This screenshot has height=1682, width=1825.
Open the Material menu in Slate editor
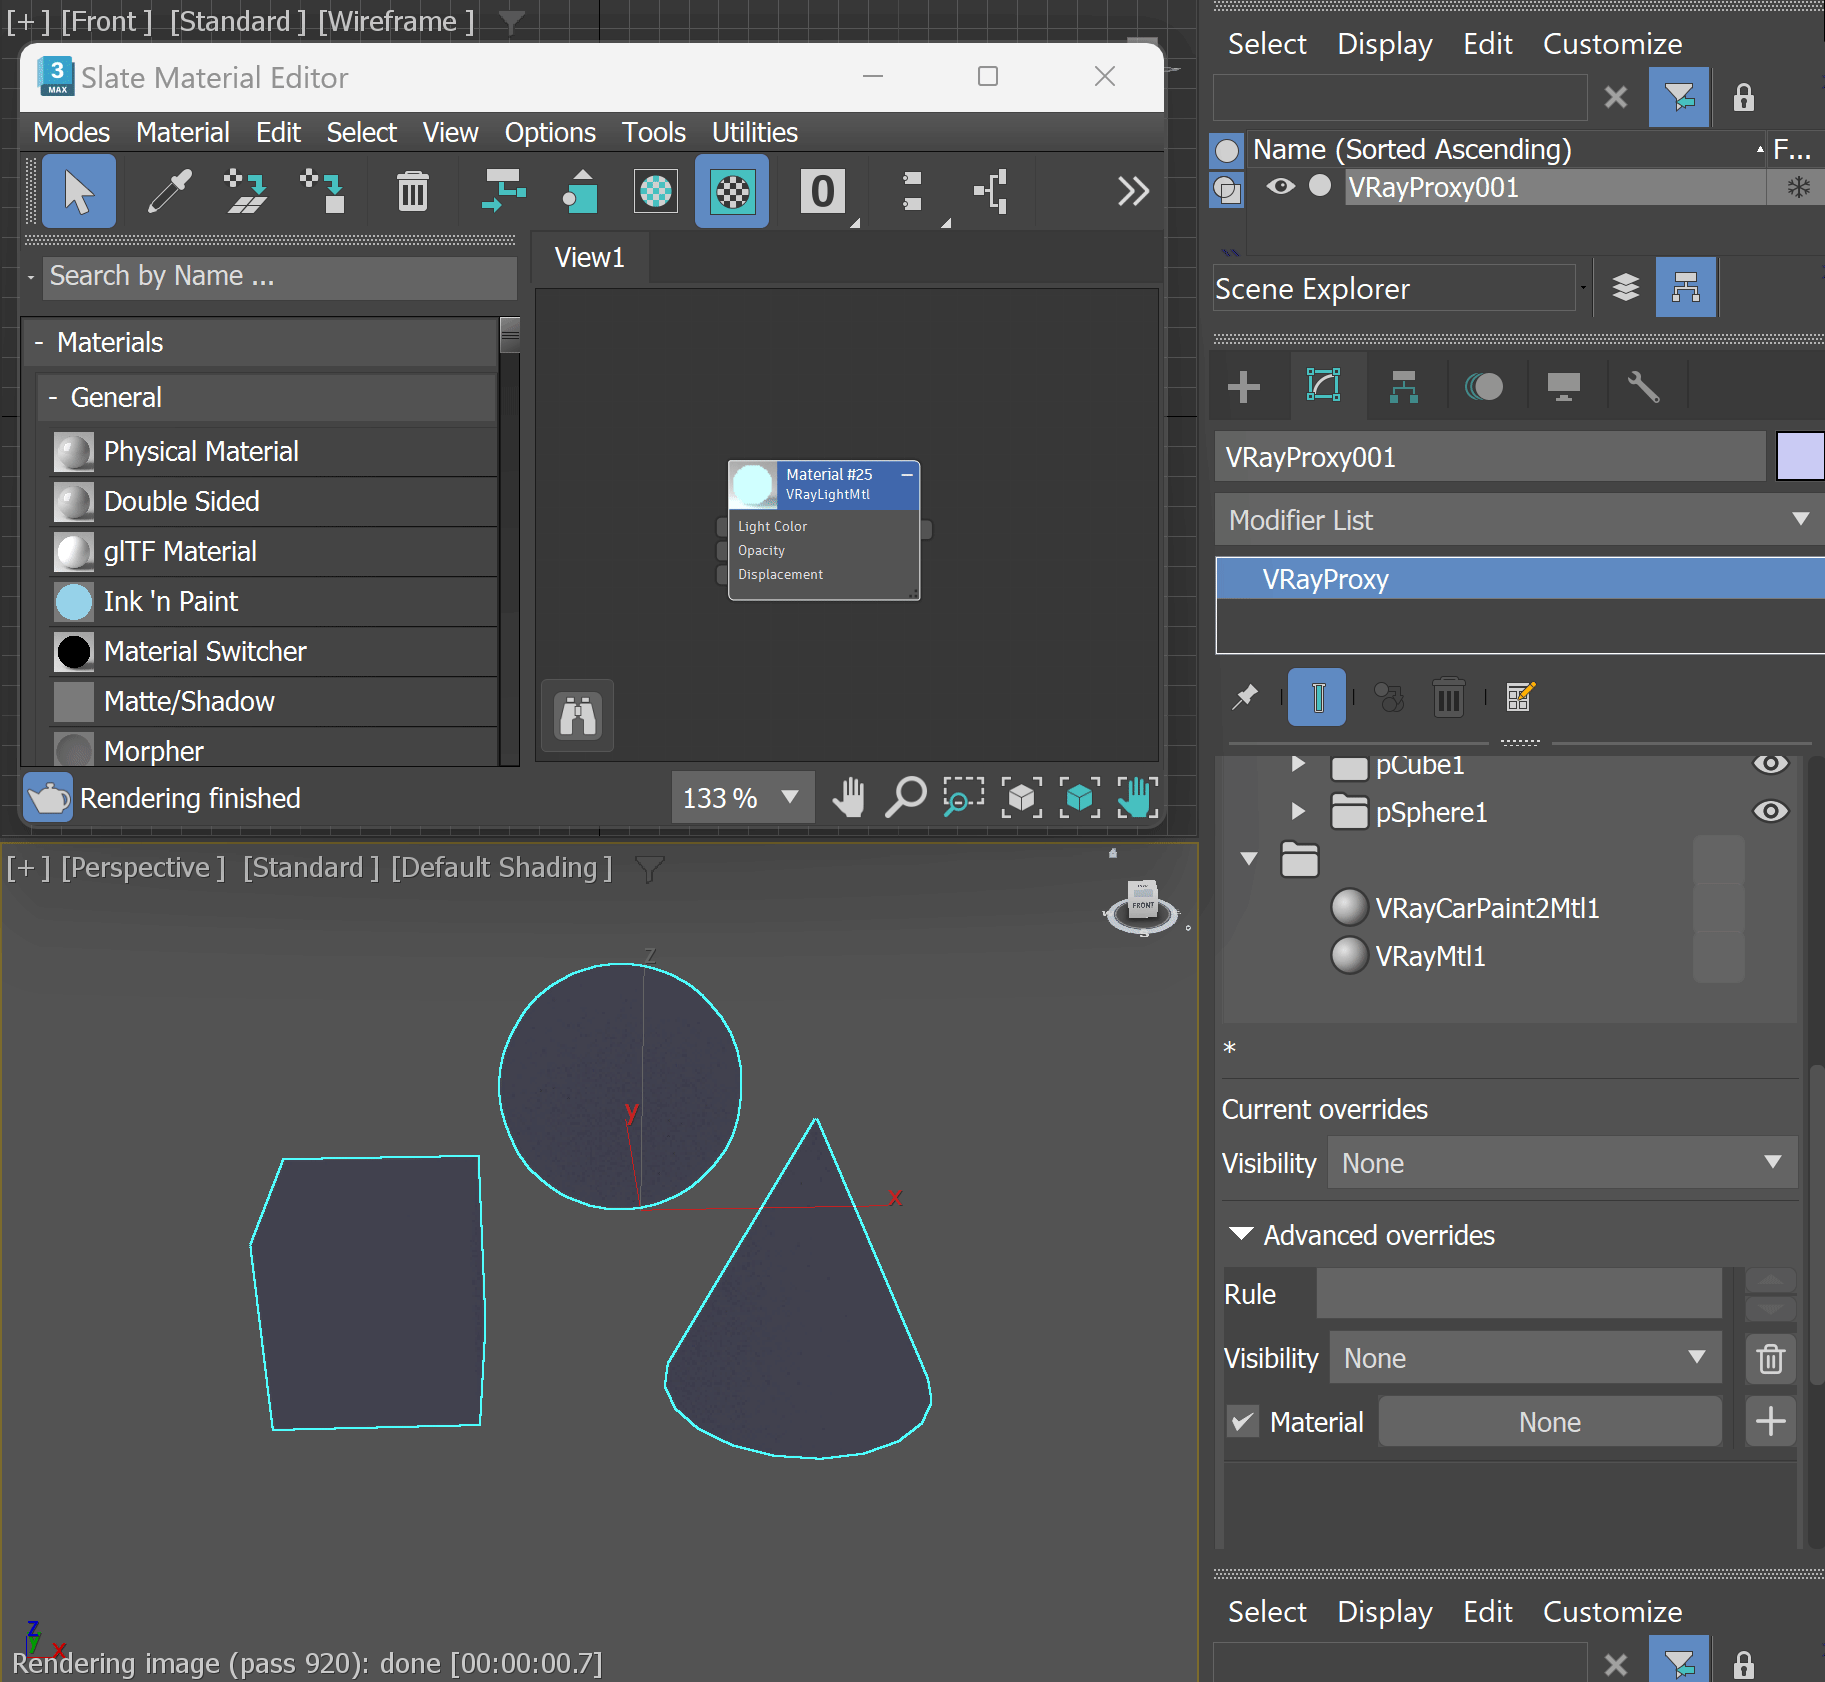[x=183, y=131]
